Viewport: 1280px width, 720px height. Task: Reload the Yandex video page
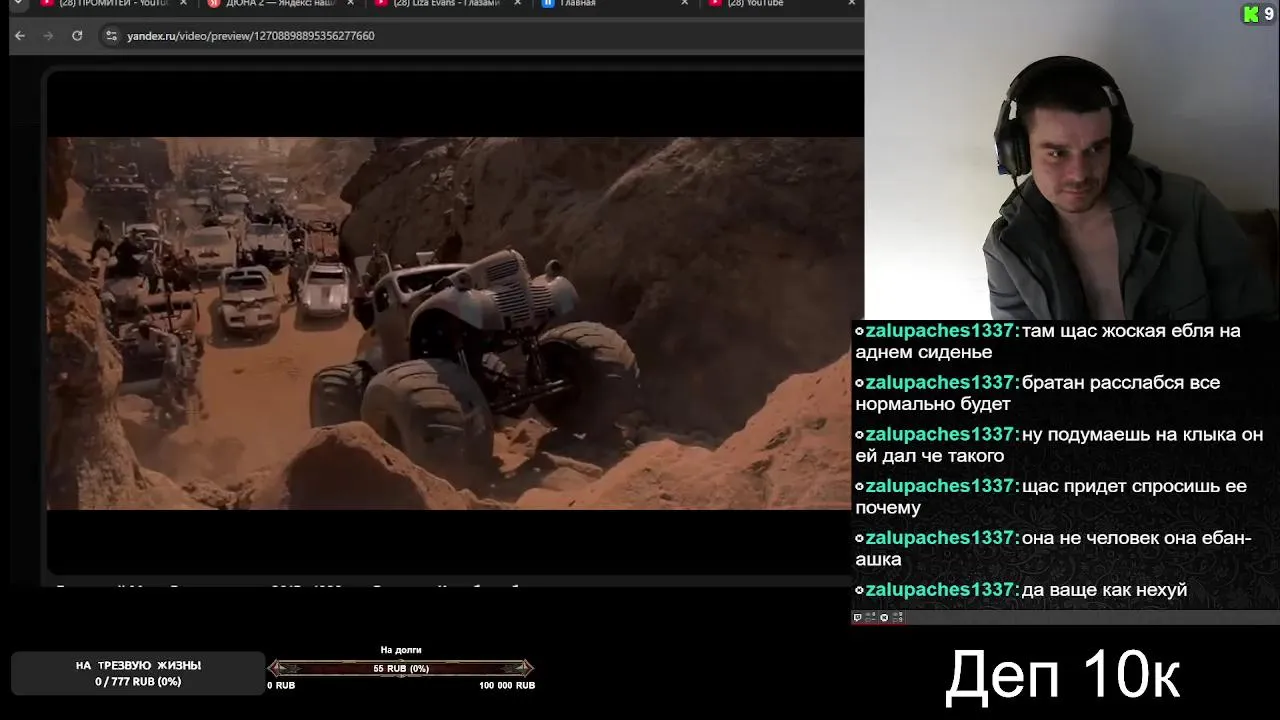coord(77,35)
